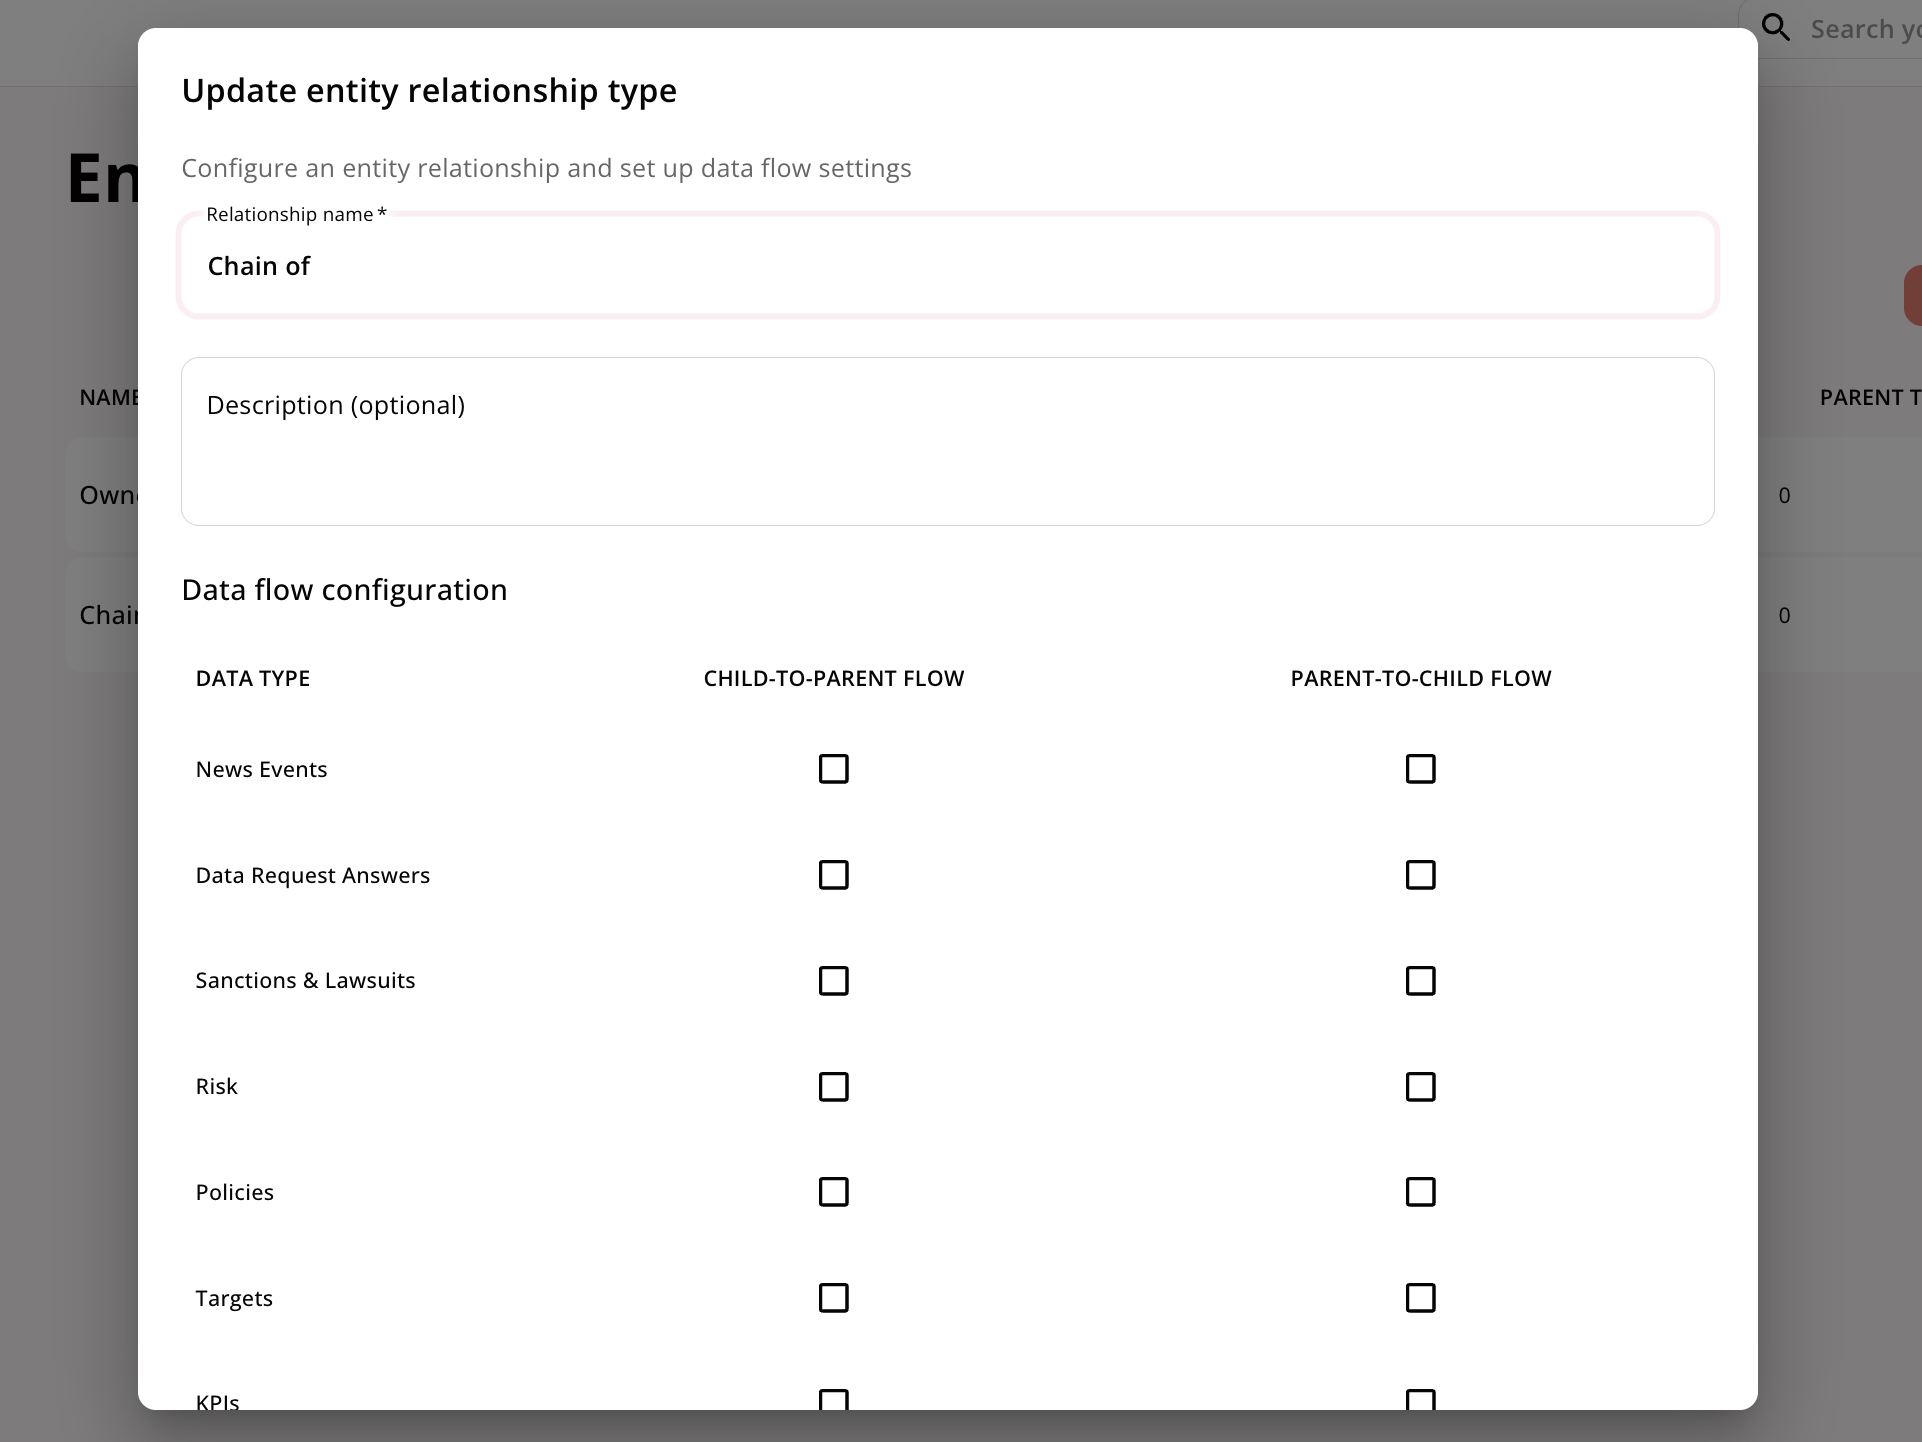Enable parent-to-child flow for Risk
Image resolution: width=1922 pixels, height=1442 pixels.
pos(1420,1087)
